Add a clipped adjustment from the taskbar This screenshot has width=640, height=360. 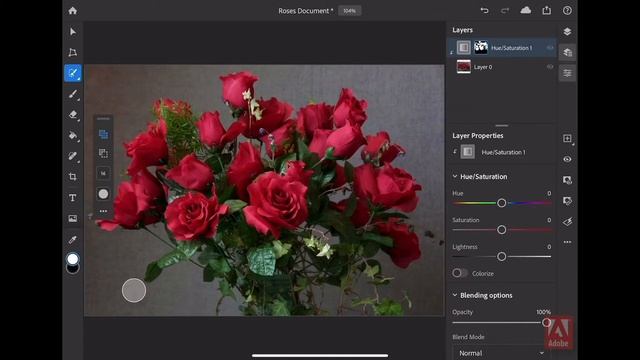[x=567, y=201]
